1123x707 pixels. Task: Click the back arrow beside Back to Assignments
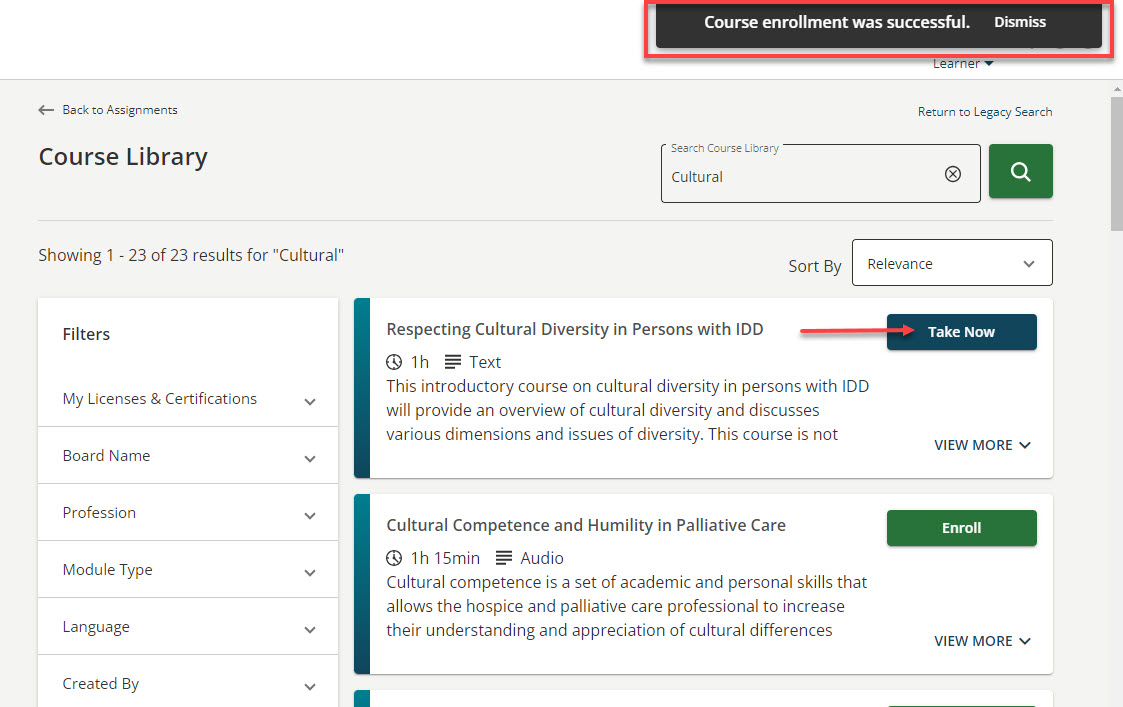click(46, 110)
